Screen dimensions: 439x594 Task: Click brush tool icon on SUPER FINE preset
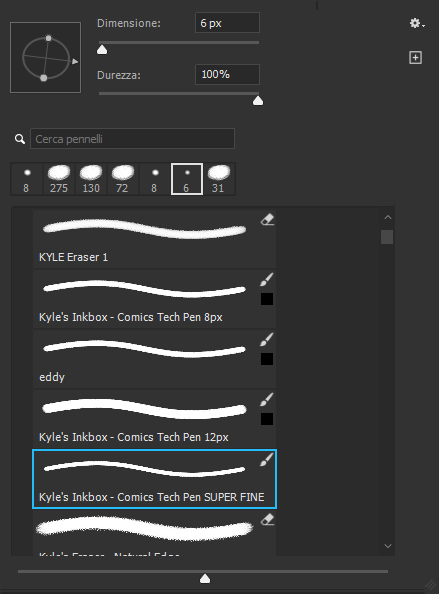click(267, 459)
